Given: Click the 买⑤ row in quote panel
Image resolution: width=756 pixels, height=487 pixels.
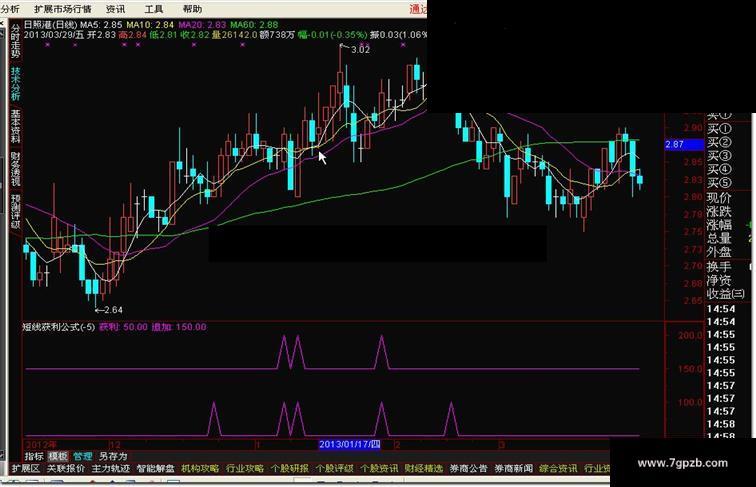Looking at the screenshot, I should tap(719, 183).
